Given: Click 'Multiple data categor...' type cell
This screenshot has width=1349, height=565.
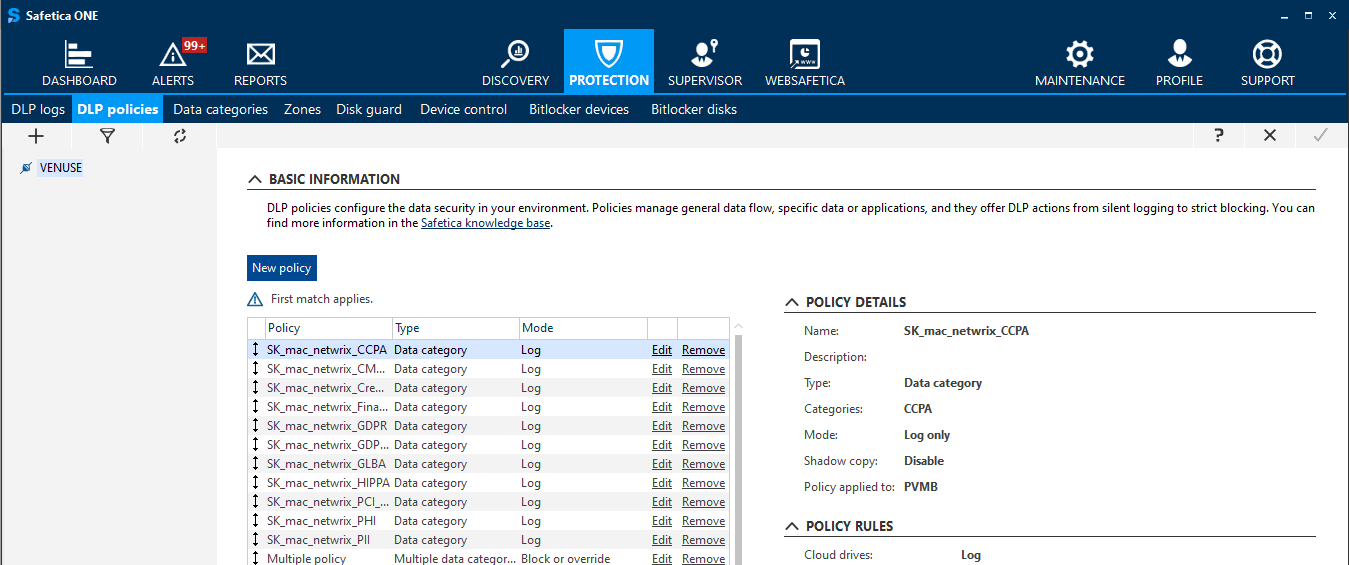Looking at the screenshot, I should tap(455, 559).
